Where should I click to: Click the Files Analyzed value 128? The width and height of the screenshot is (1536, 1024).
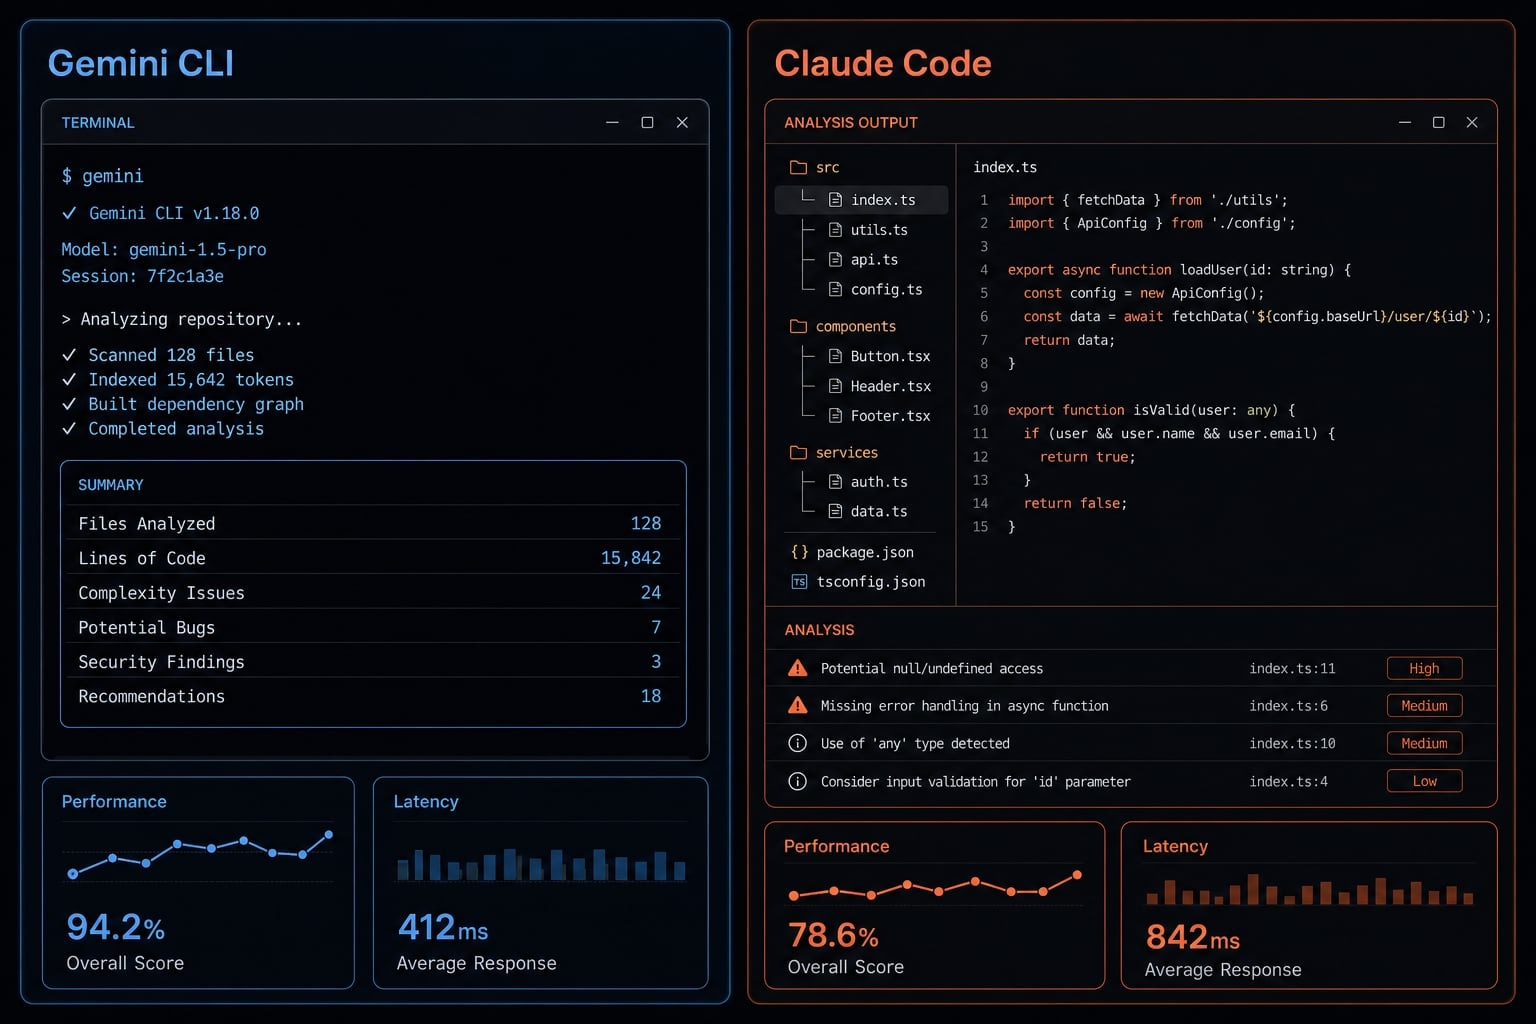pyautogui.click(x=646, y=523)
